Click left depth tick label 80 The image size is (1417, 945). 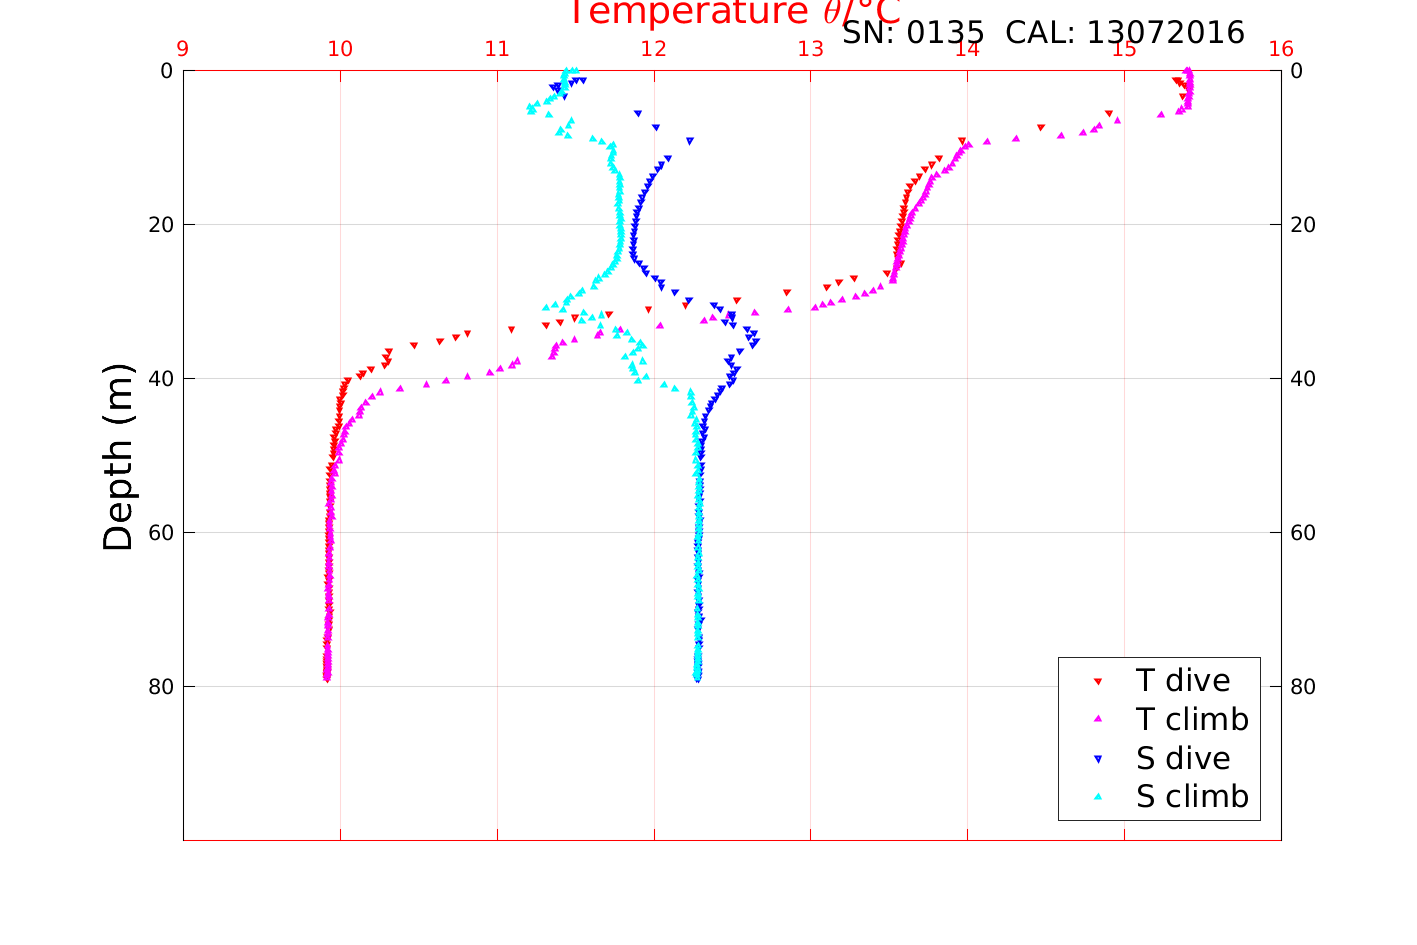[x=161, y=687]
